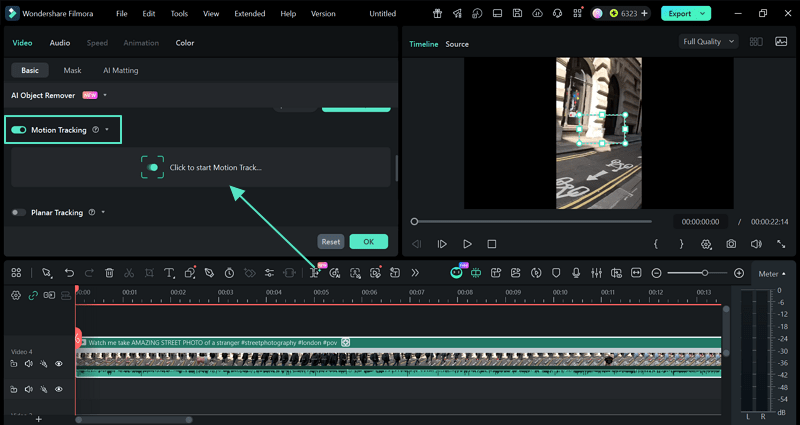Click the start Motion Track icon
800x425 pixels.
(x=152, y=168)
